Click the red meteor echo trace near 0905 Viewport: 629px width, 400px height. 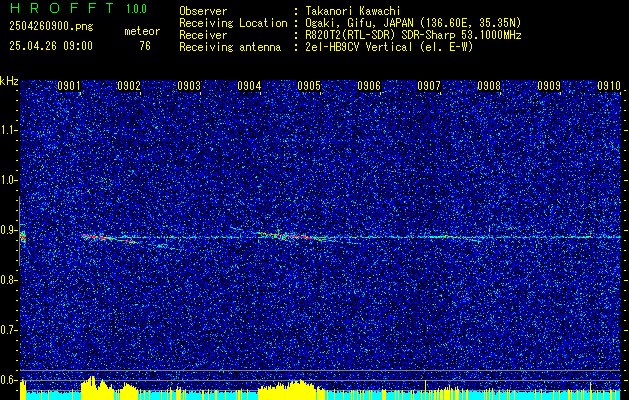point(291,236)
